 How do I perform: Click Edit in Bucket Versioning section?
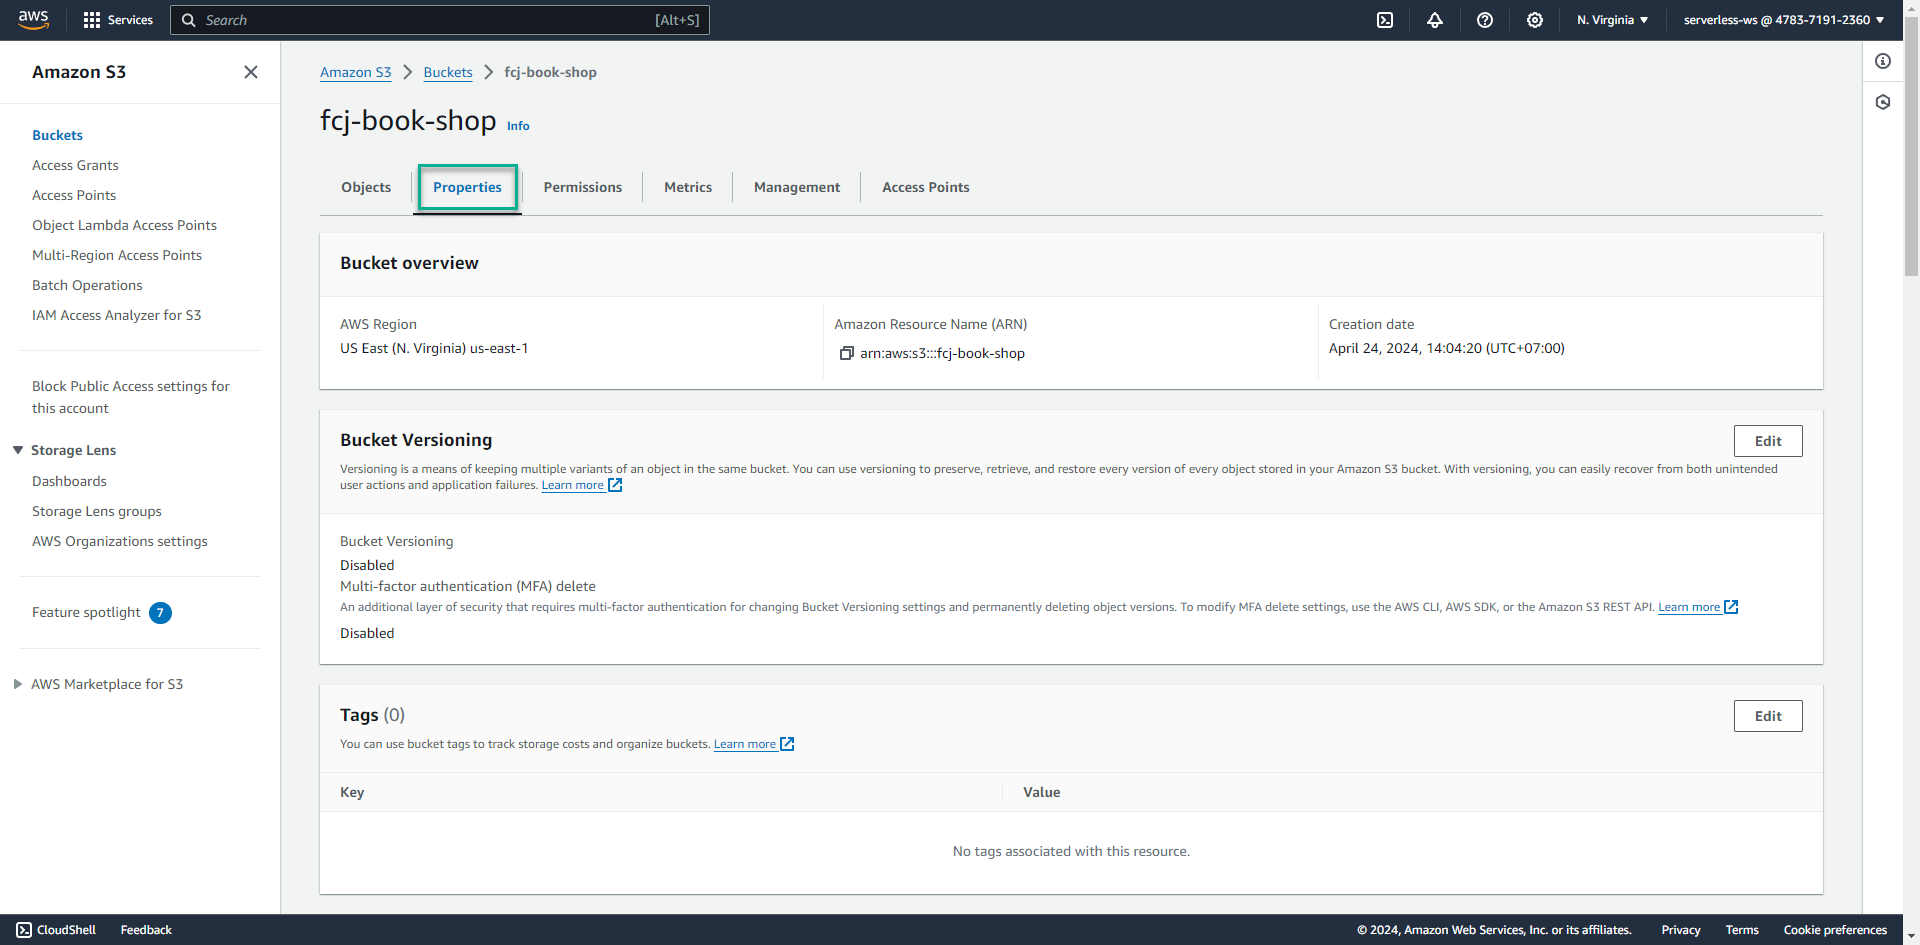[x=1768, y=441]
